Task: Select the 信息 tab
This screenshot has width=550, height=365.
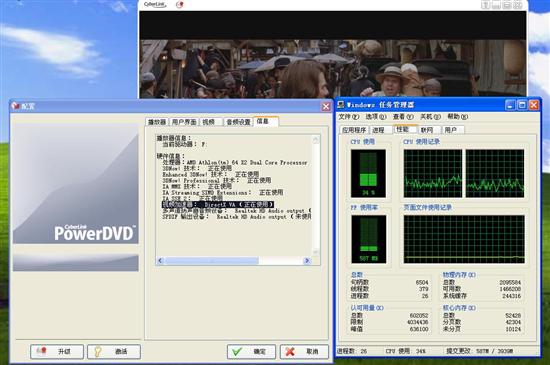Action: [x=266, y=121]
